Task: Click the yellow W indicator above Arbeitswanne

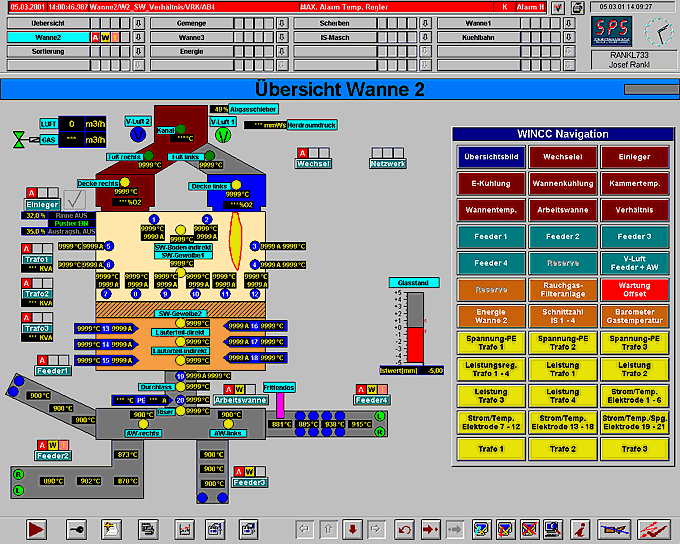Action: (x=239, y=389)
